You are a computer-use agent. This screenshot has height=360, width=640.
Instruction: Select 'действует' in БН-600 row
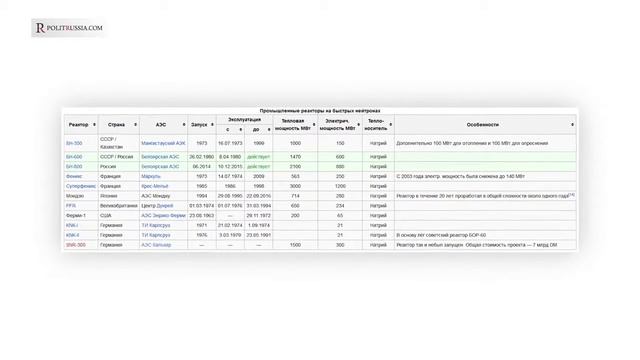[x=259, y=157]
